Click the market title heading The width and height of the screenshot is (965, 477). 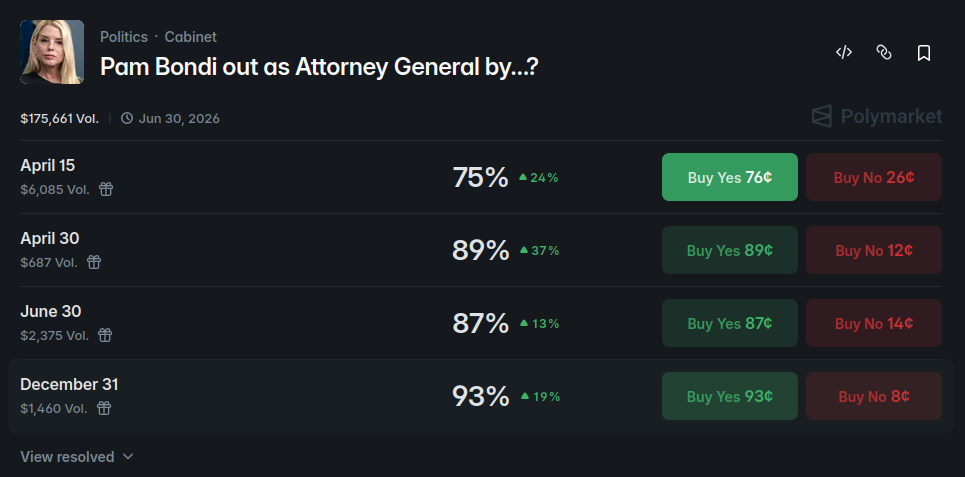click(320, 66)
